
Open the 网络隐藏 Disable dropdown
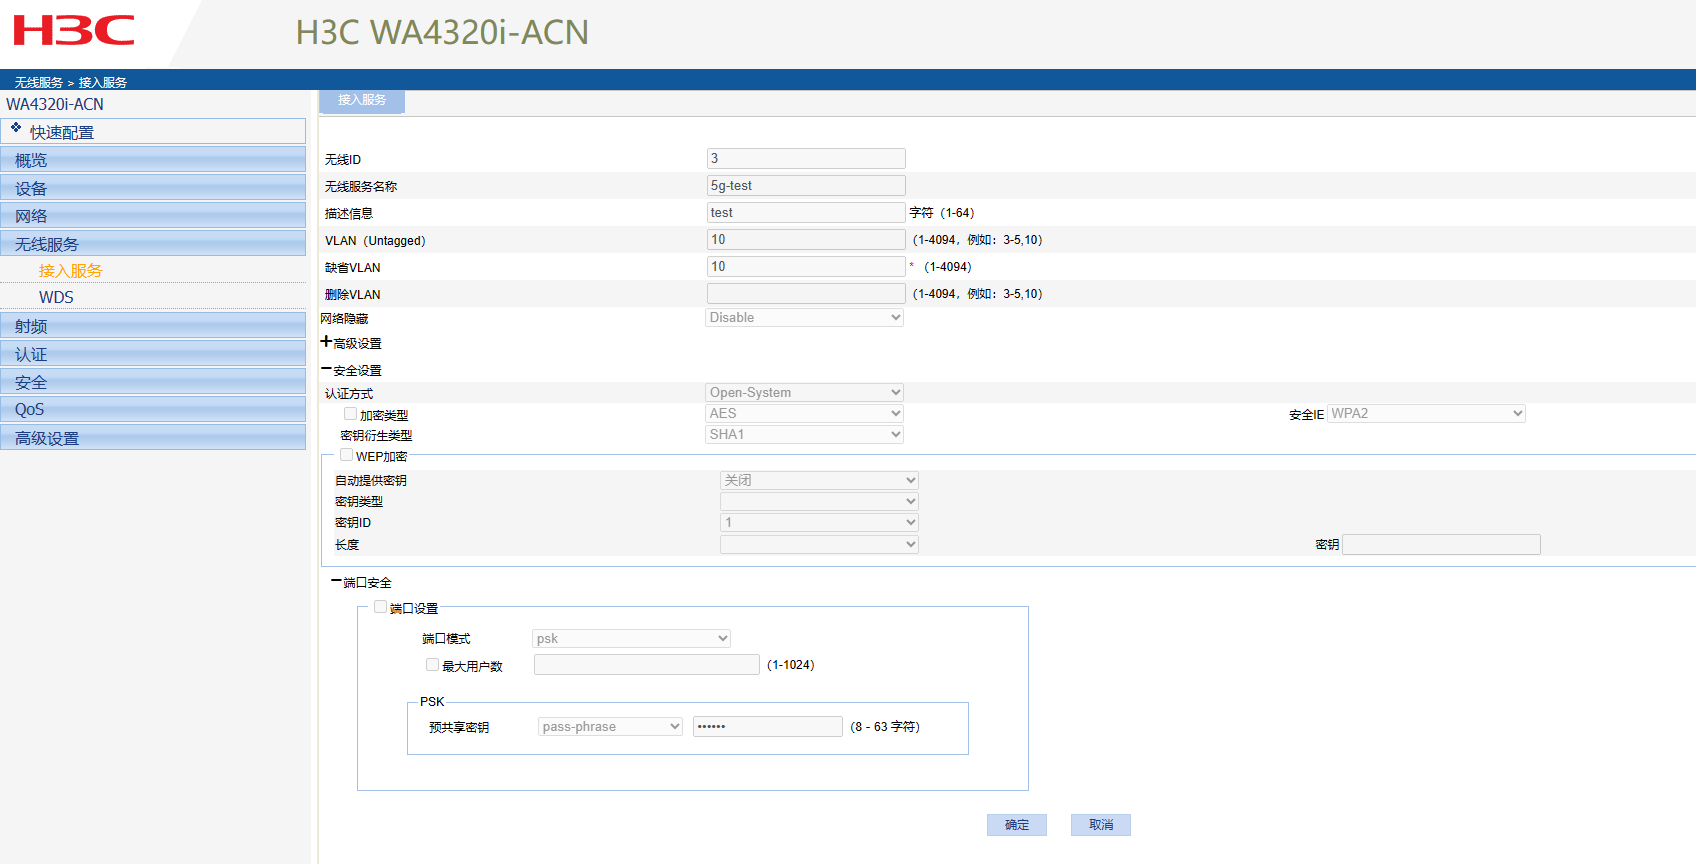(804, 318)
